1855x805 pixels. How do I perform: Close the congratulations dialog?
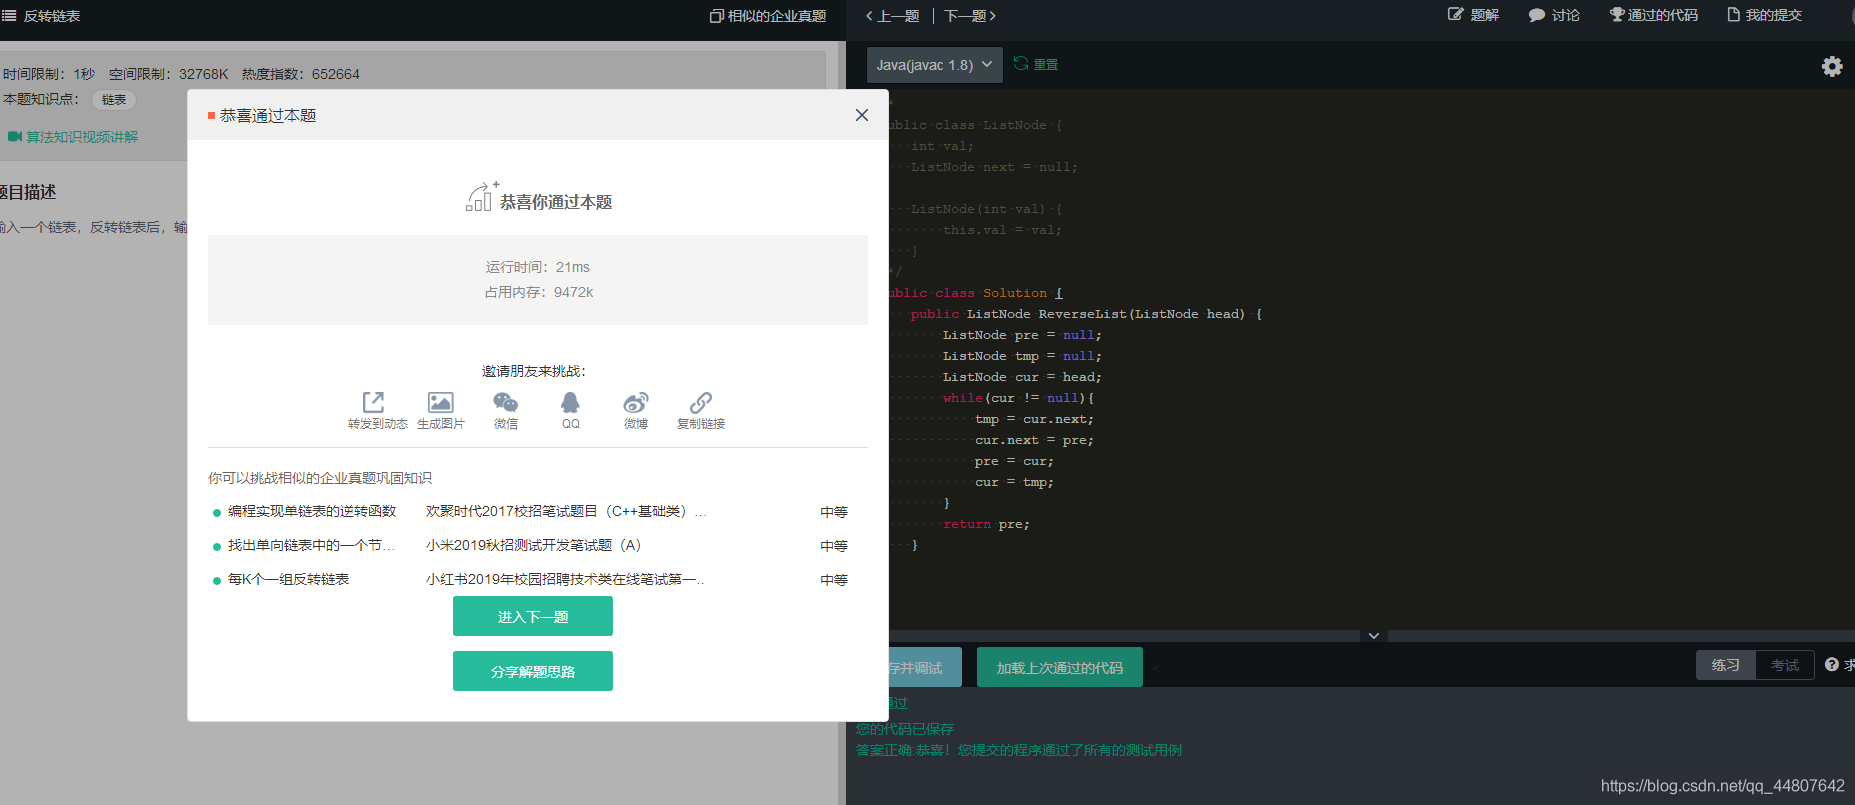[861, 115]
